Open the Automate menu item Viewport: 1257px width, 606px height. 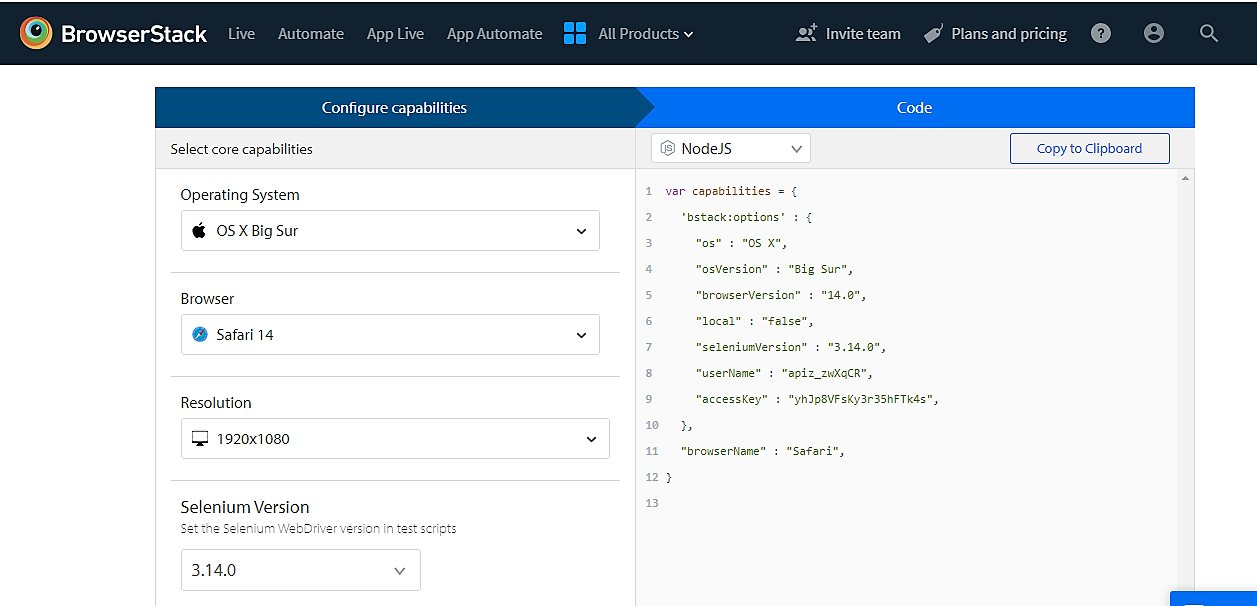[310, 32]
